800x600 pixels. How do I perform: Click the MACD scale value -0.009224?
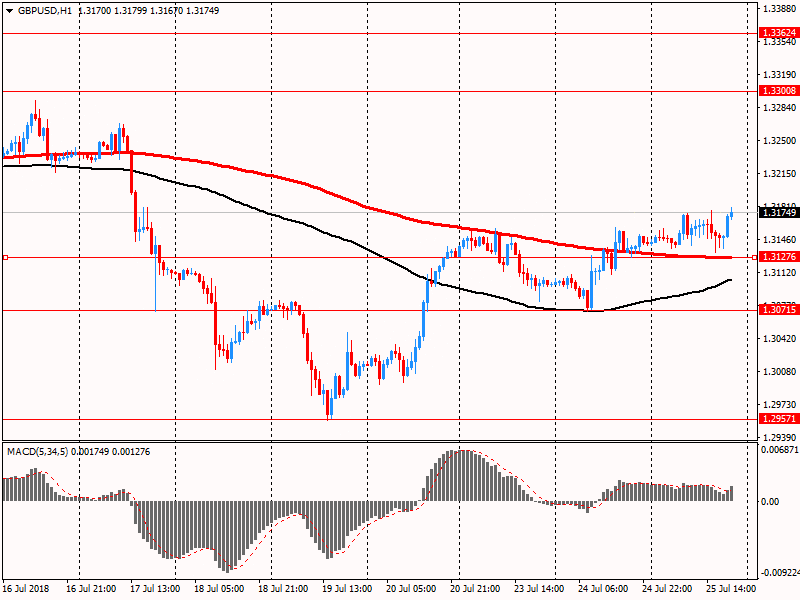[x=780, y=573]
